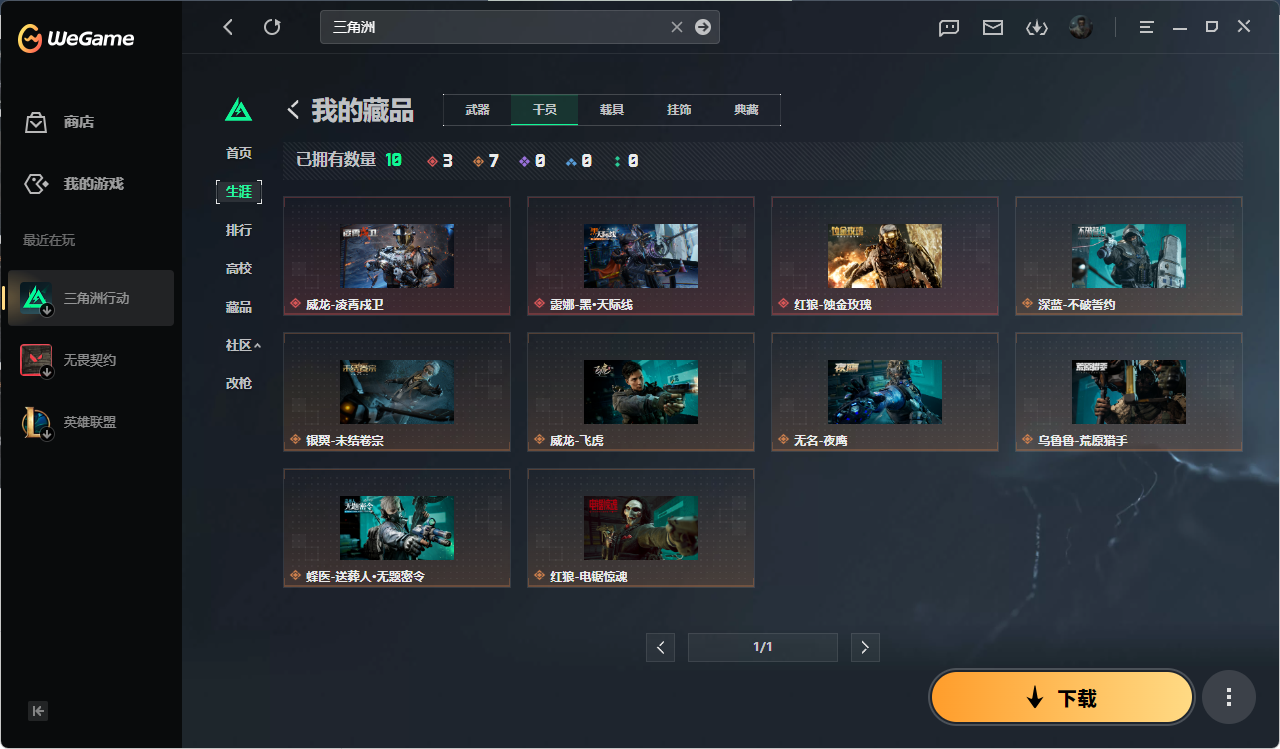Select 三角洲行动 in recent games
The height and width of the screenshot is (749, 1280).
(91, 298)
